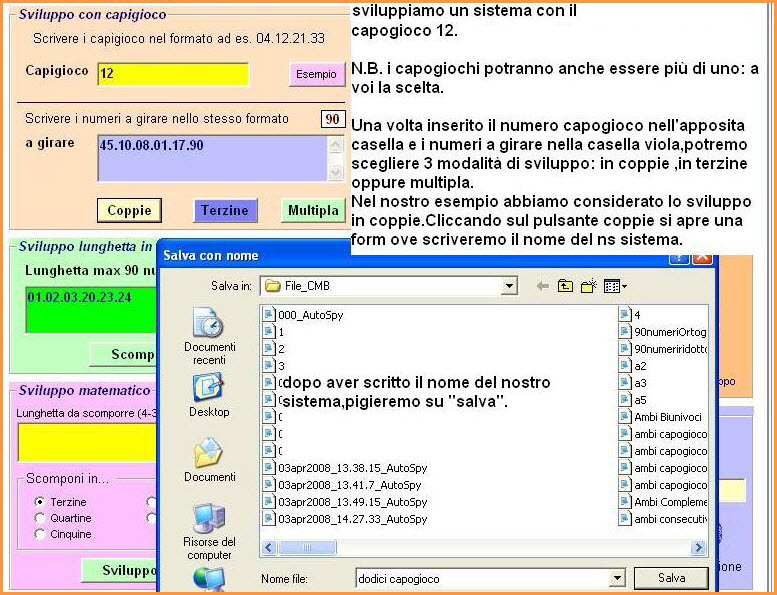Select Risorse del computer shortcut
The height and width of the screenshot is (595, 777).
pyautogui.click(x=209, y=530)
